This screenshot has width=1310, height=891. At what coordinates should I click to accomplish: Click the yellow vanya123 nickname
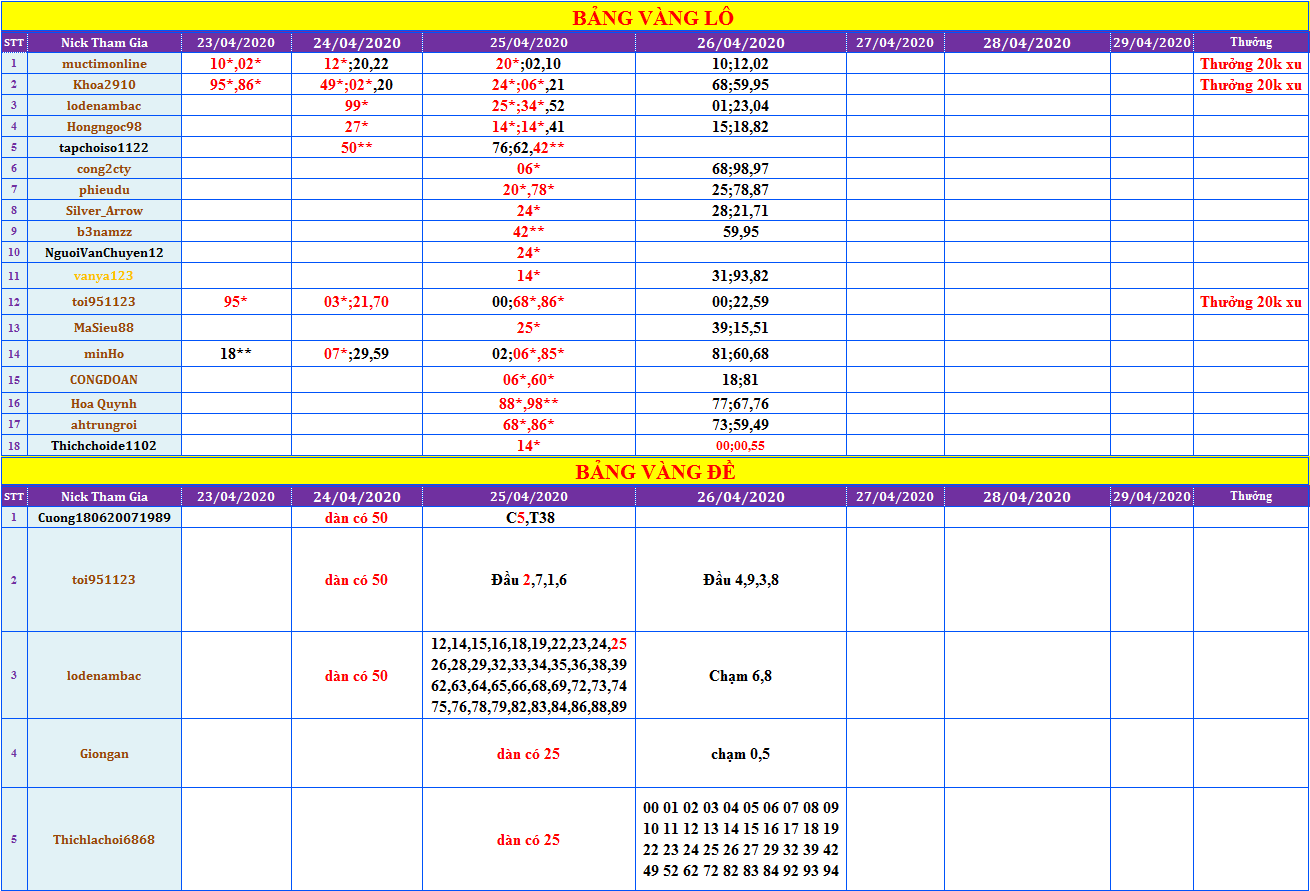(x=104, y=276)
